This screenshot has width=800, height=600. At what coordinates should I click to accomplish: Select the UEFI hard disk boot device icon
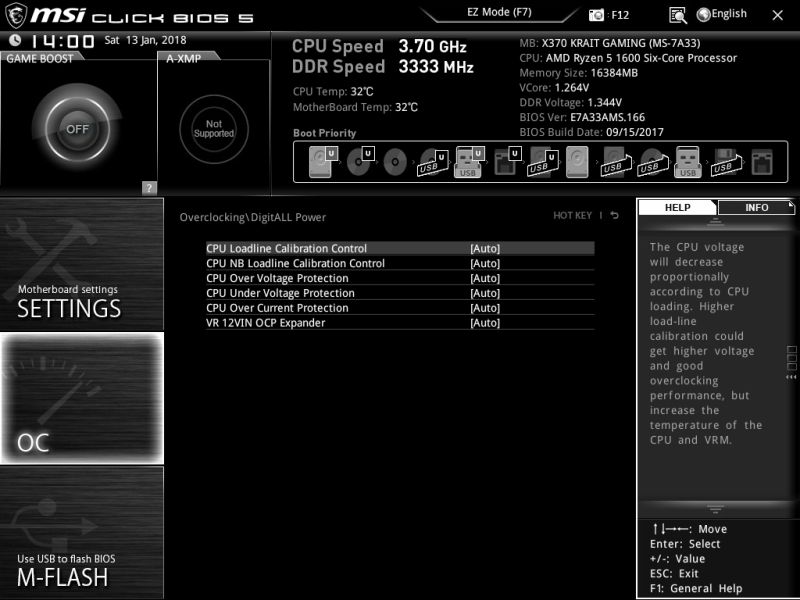pos(323,162)
